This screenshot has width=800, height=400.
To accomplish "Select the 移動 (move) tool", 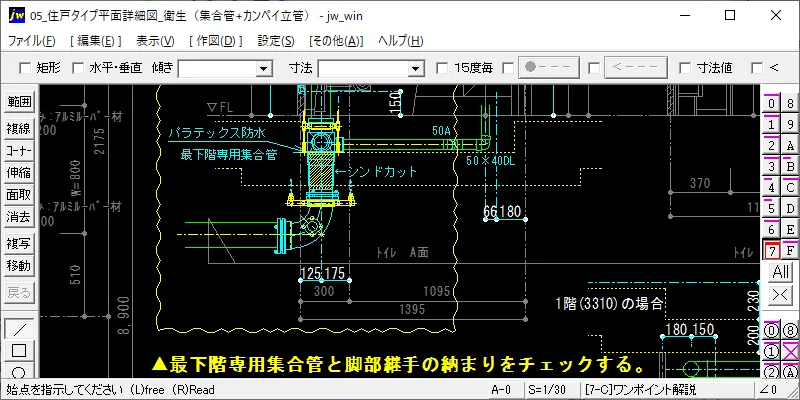I will point(19,265).
